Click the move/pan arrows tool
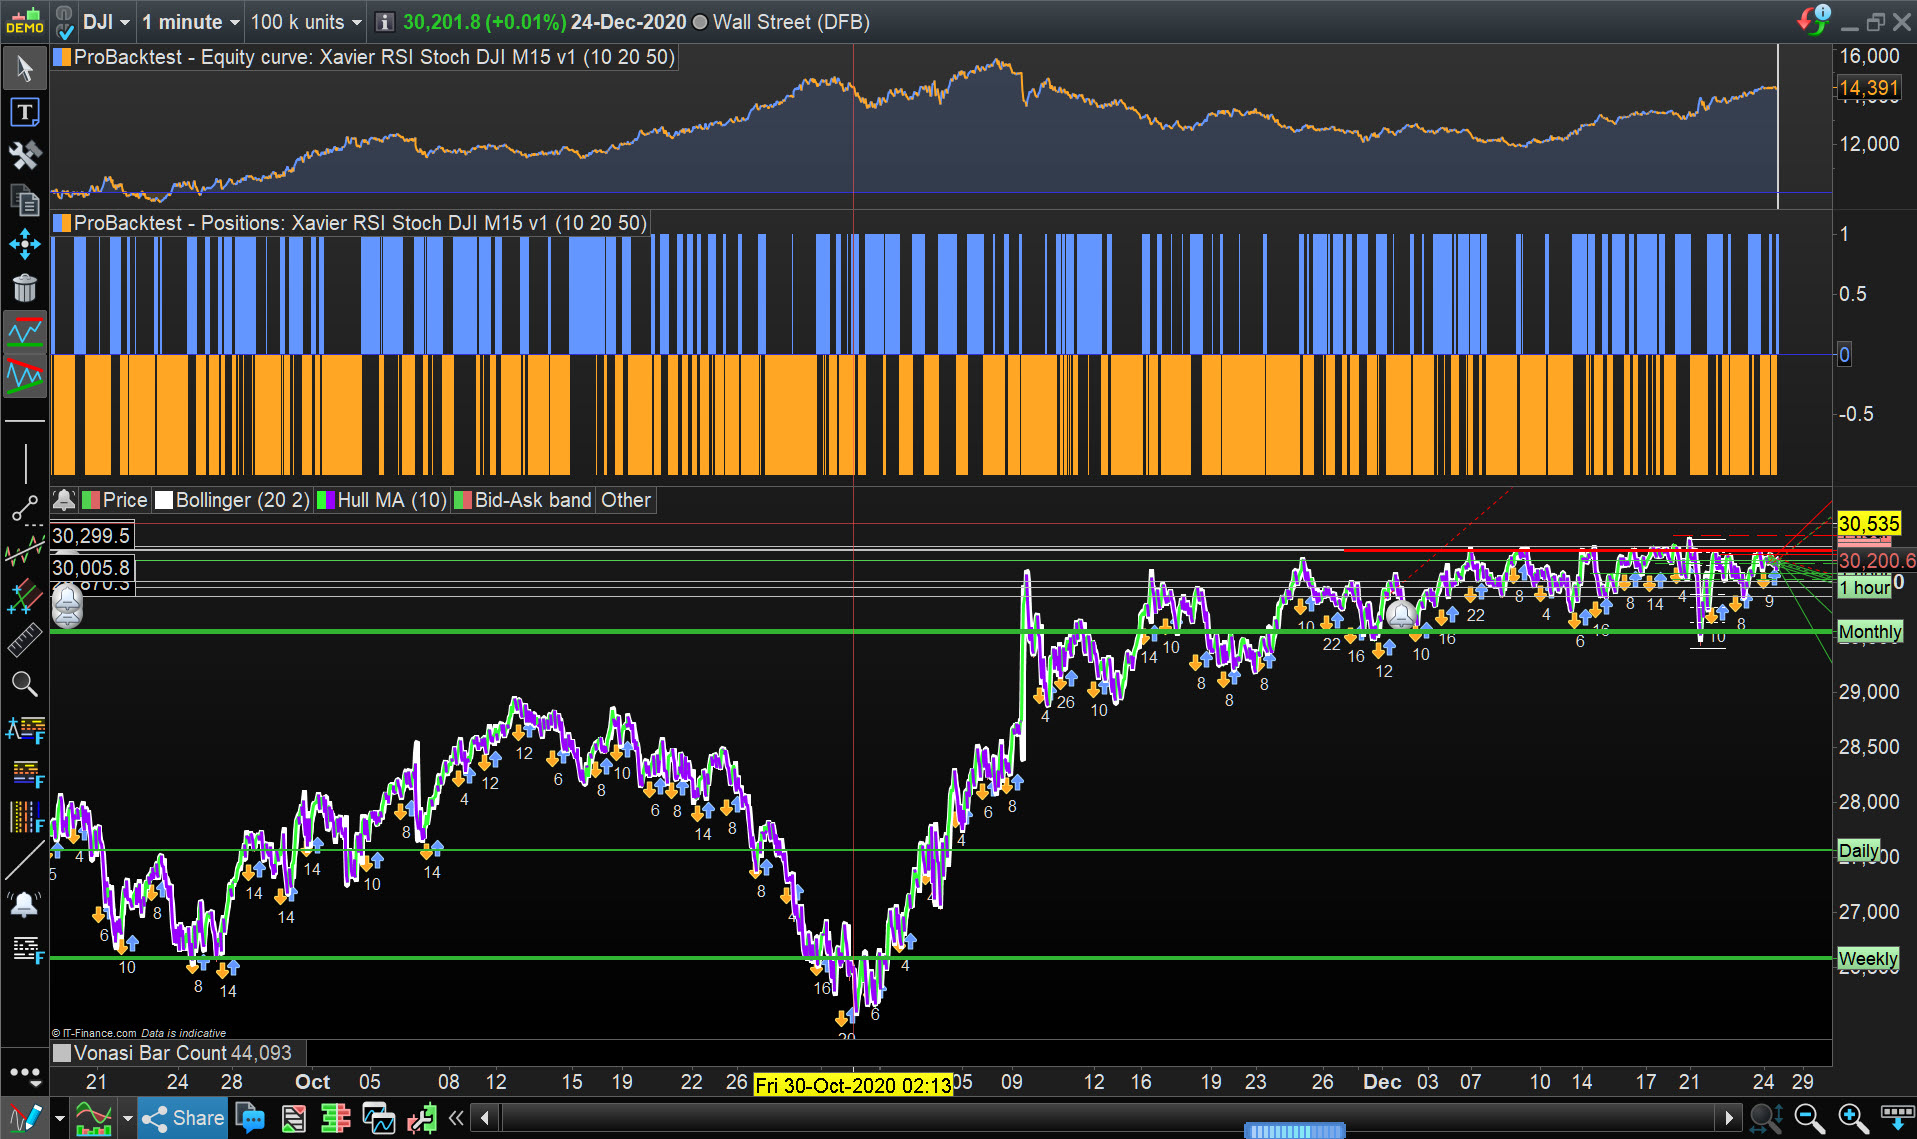 pos(24,244)
